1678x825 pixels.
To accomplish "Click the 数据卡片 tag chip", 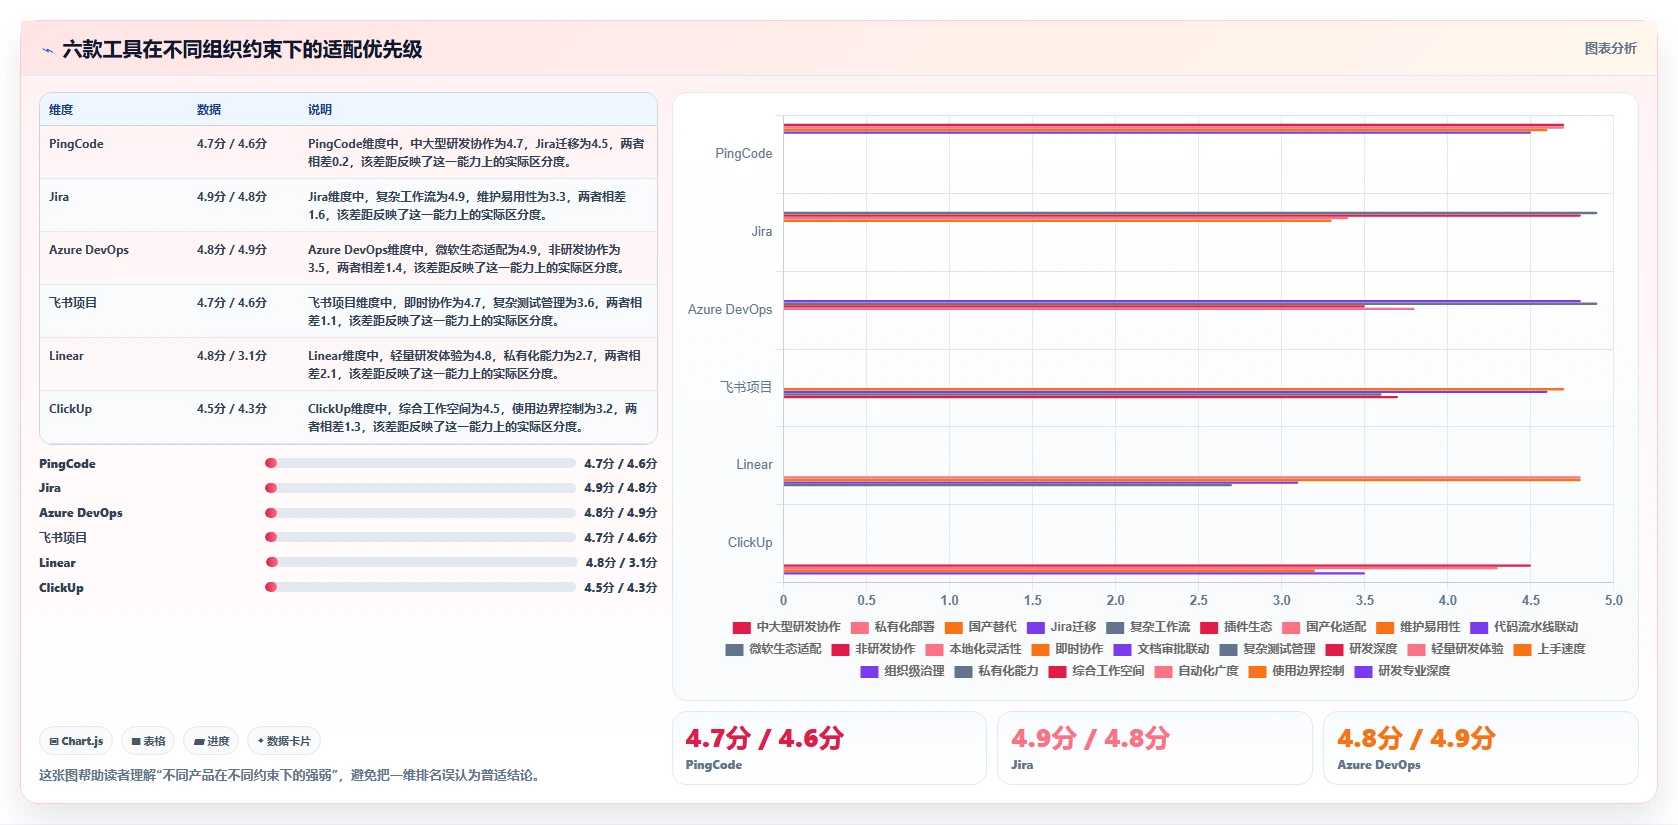I will tap(284, 741).
